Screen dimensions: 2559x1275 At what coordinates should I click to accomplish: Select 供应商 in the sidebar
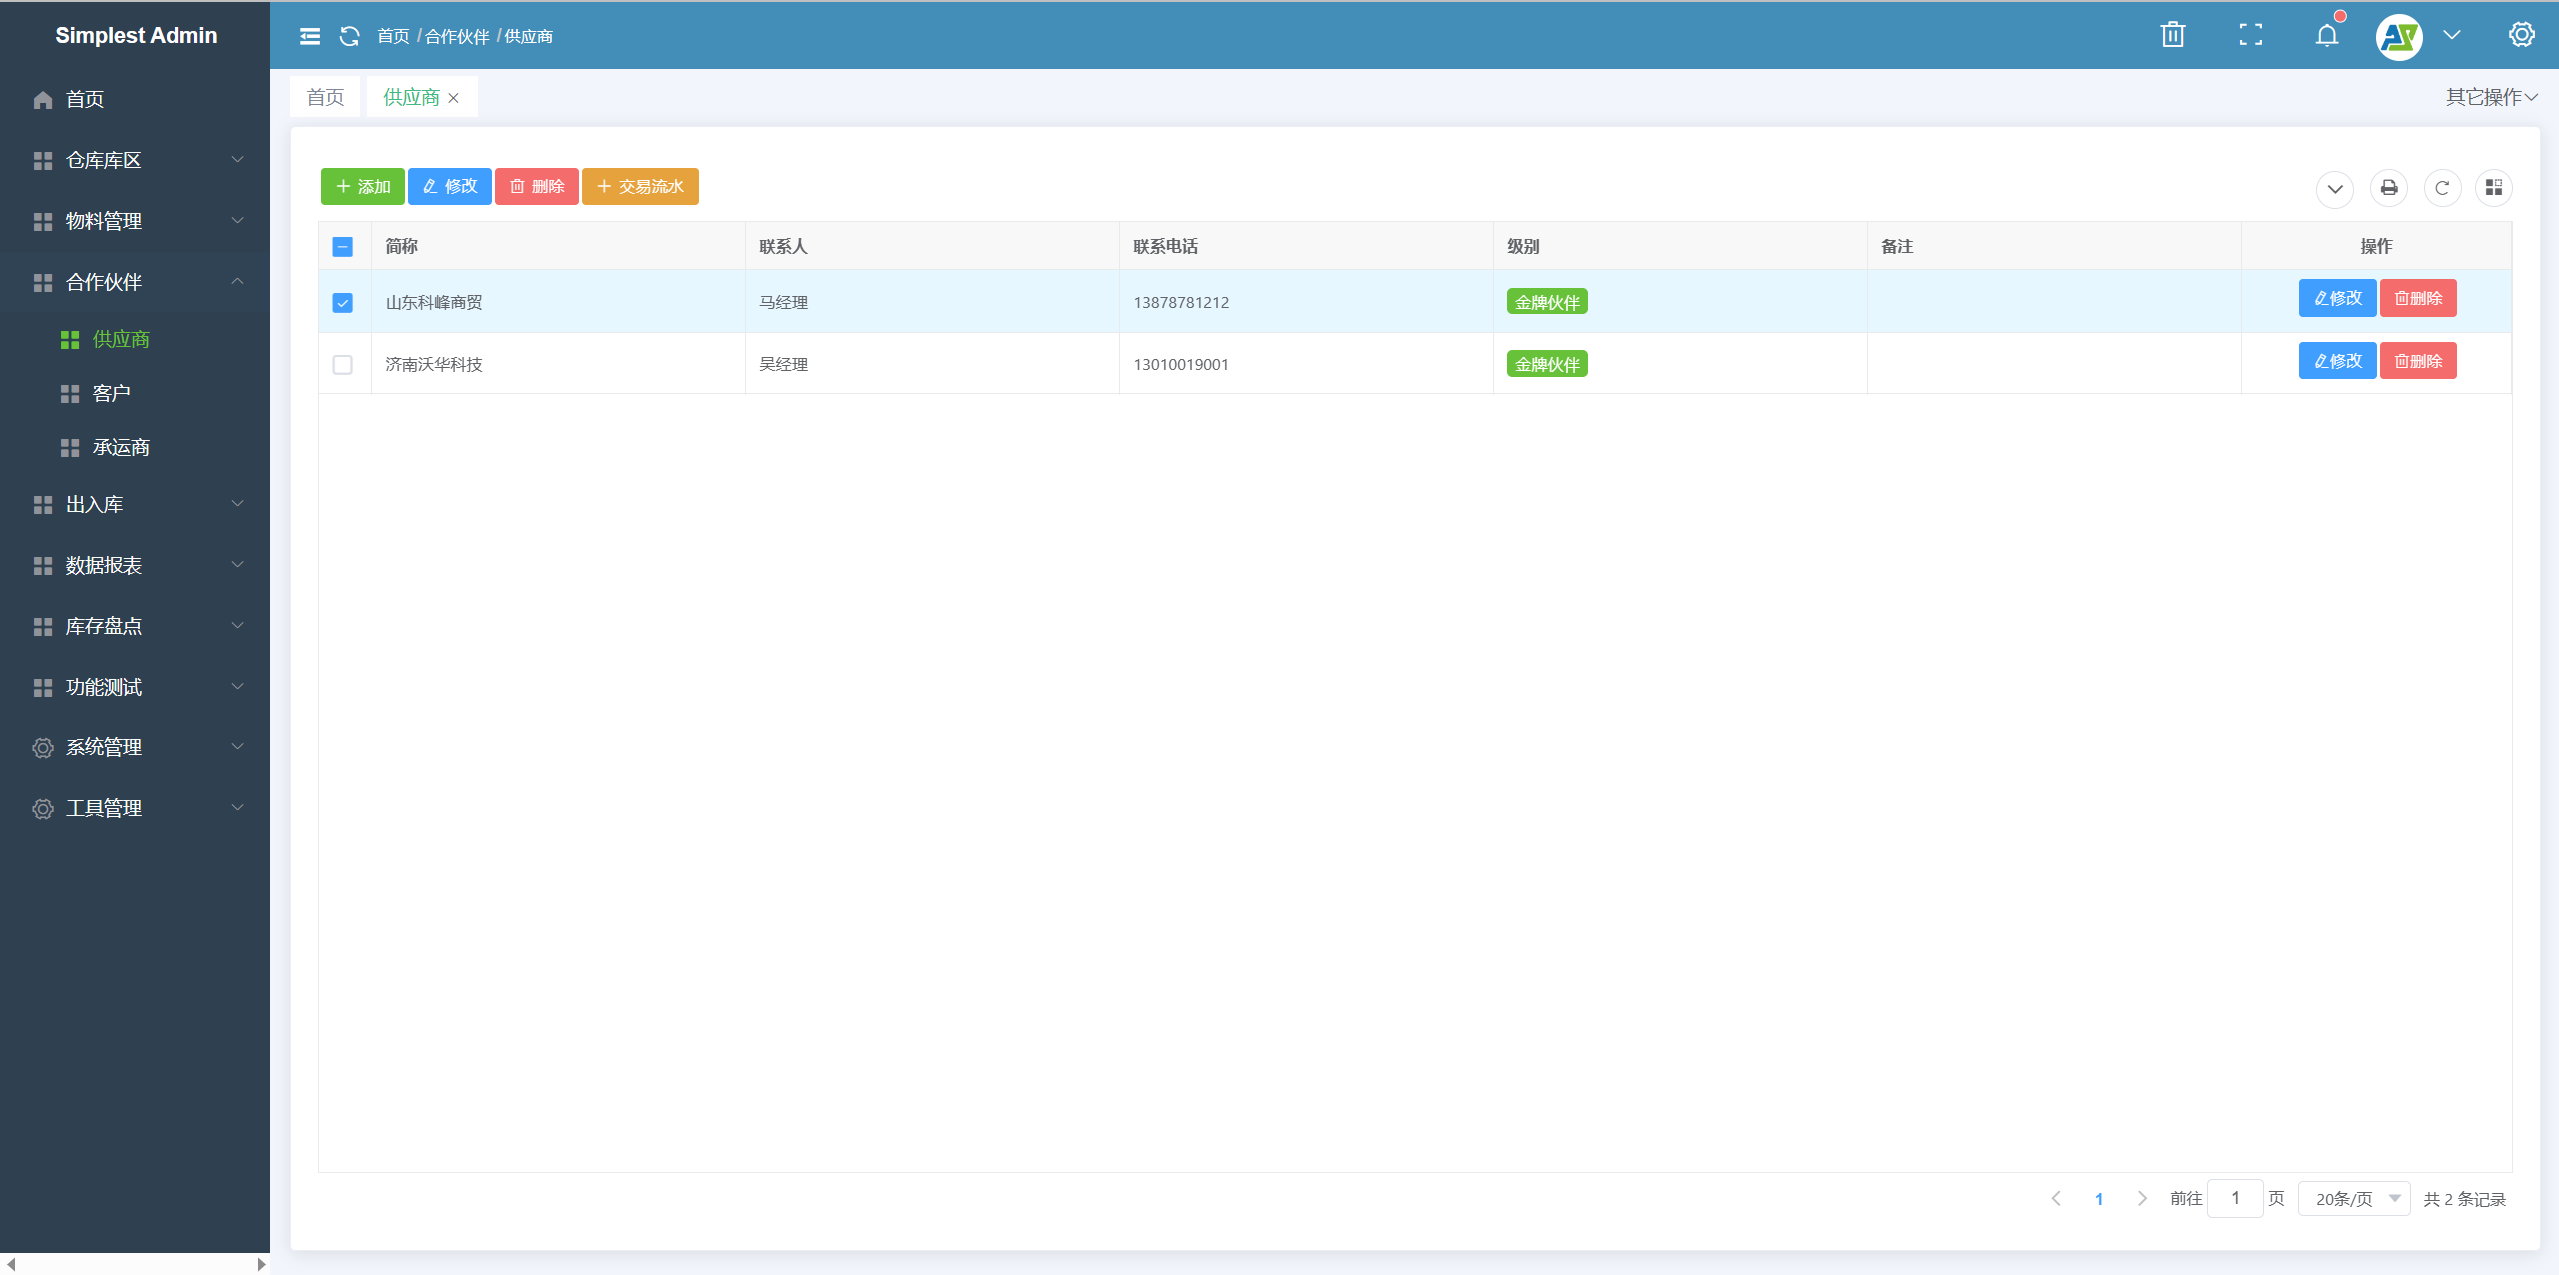click(135, 339)
